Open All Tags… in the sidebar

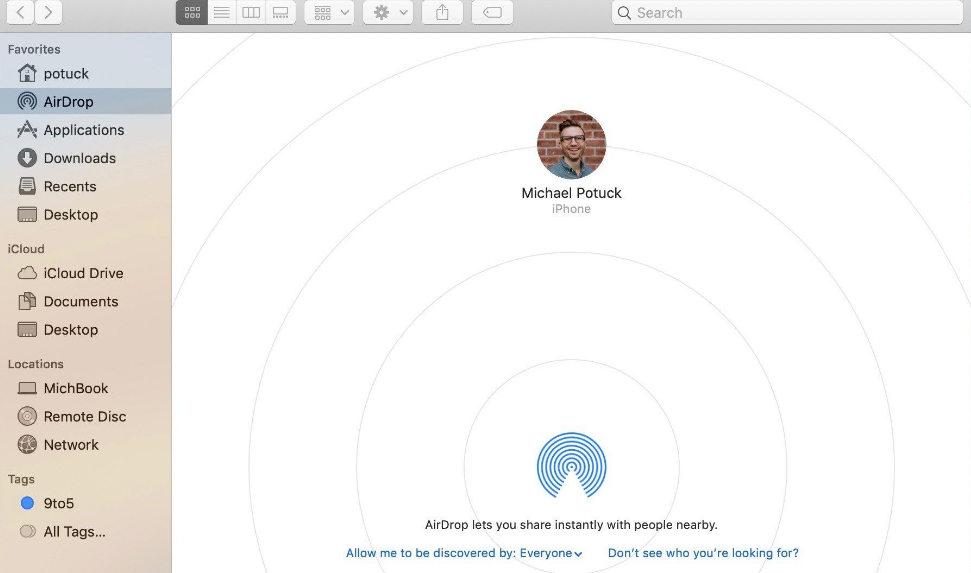(85, 531)
